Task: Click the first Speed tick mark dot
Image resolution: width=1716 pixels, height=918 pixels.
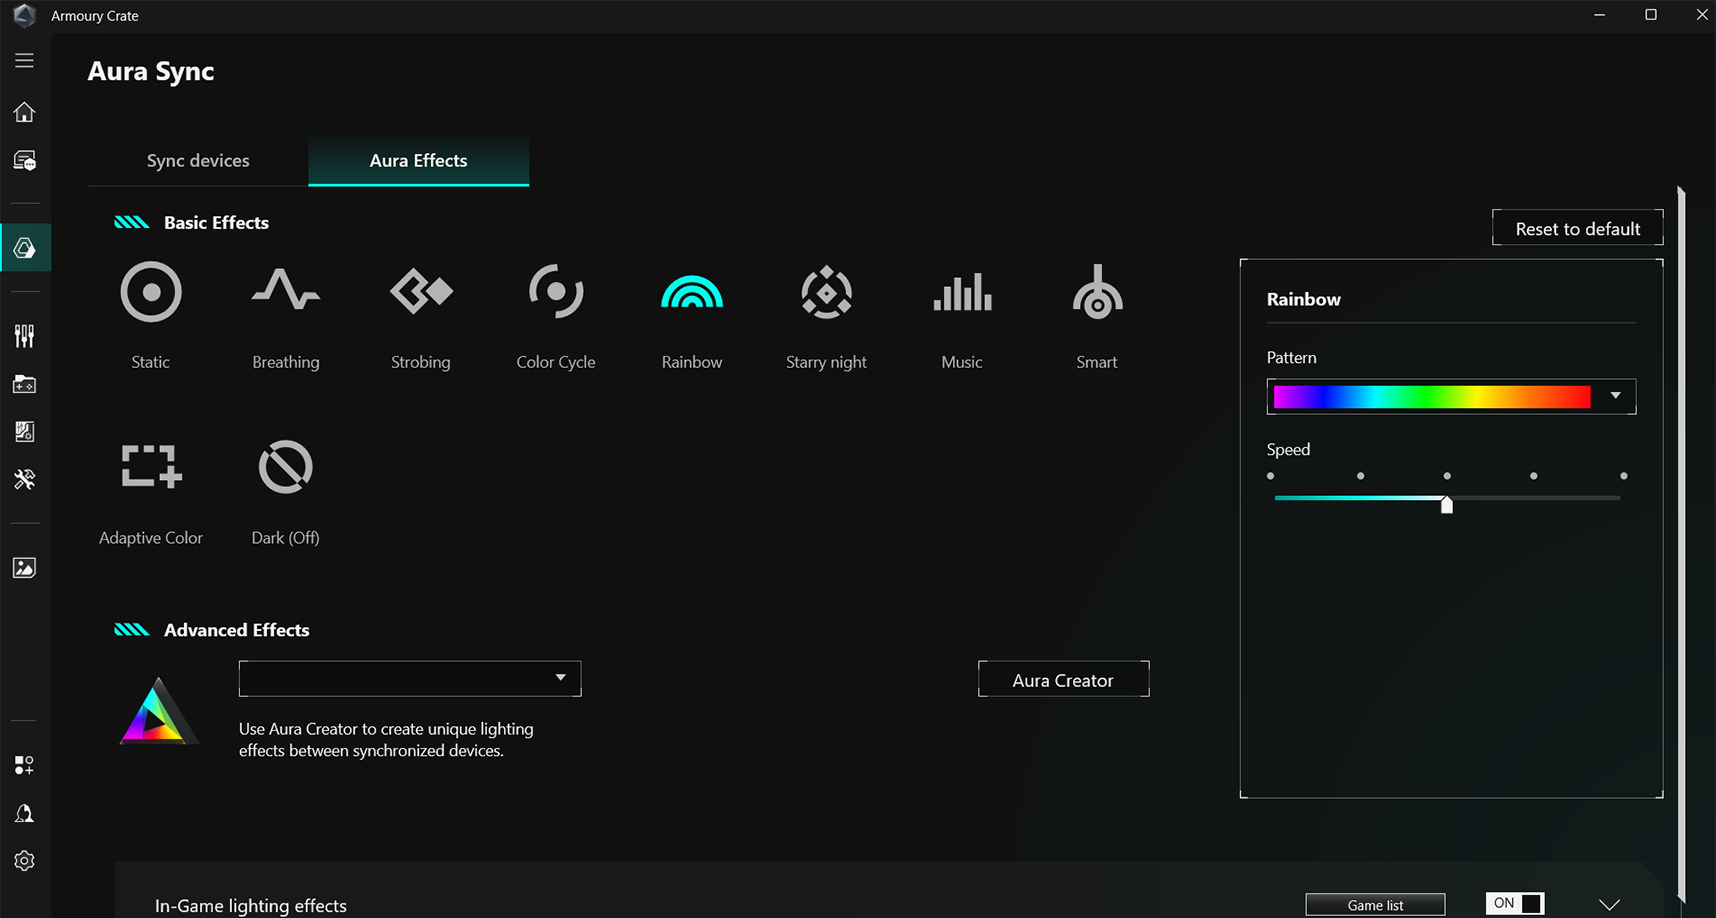Action: (x=1271, y=476)
